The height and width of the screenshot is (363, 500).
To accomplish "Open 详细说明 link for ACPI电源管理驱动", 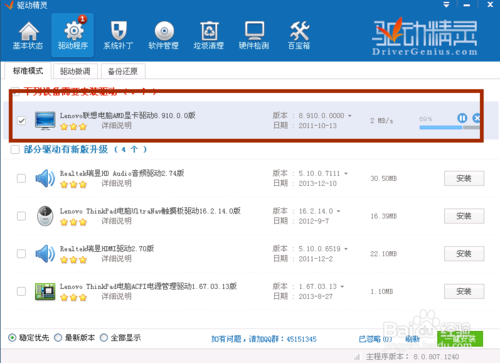I will (116, 296).
